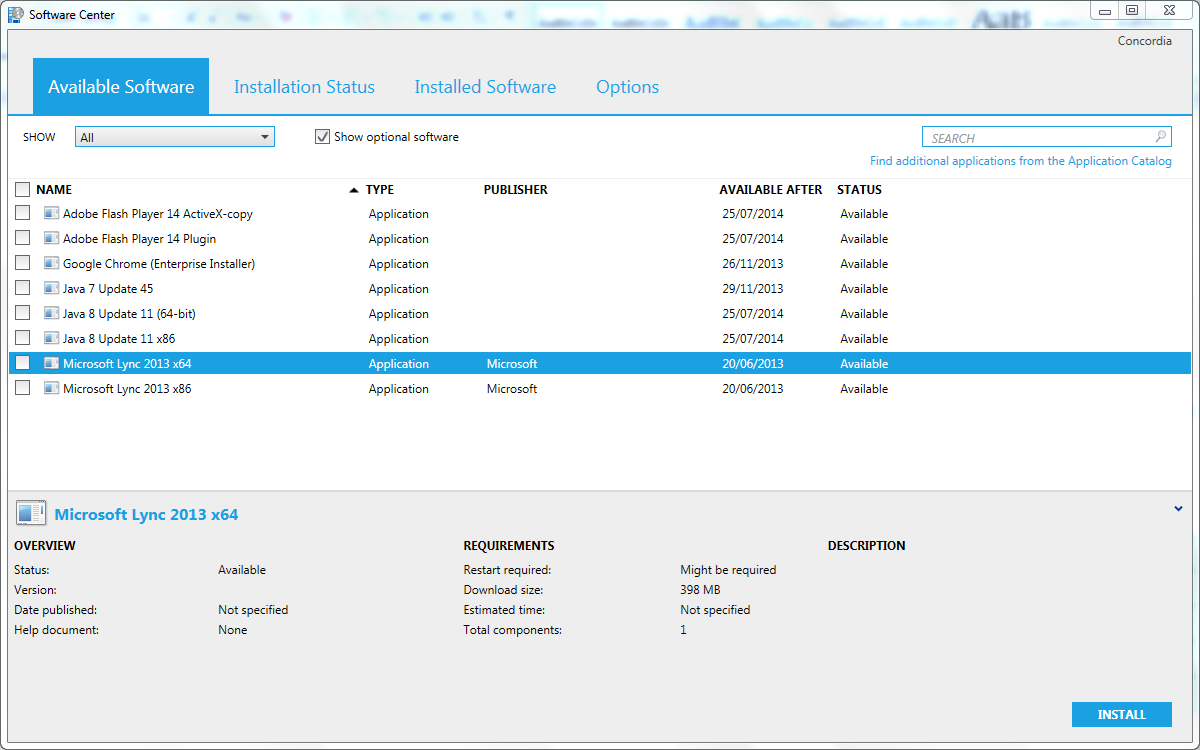Check the select-all checkbox in the header row
Image resolution: width=1200 pixels, height=750 pixels.
pos(22,189)
